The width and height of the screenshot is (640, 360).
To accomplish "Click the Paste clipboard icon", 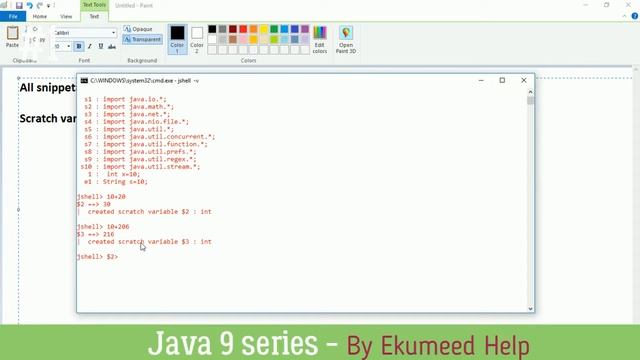I will [x=12, y=33].
